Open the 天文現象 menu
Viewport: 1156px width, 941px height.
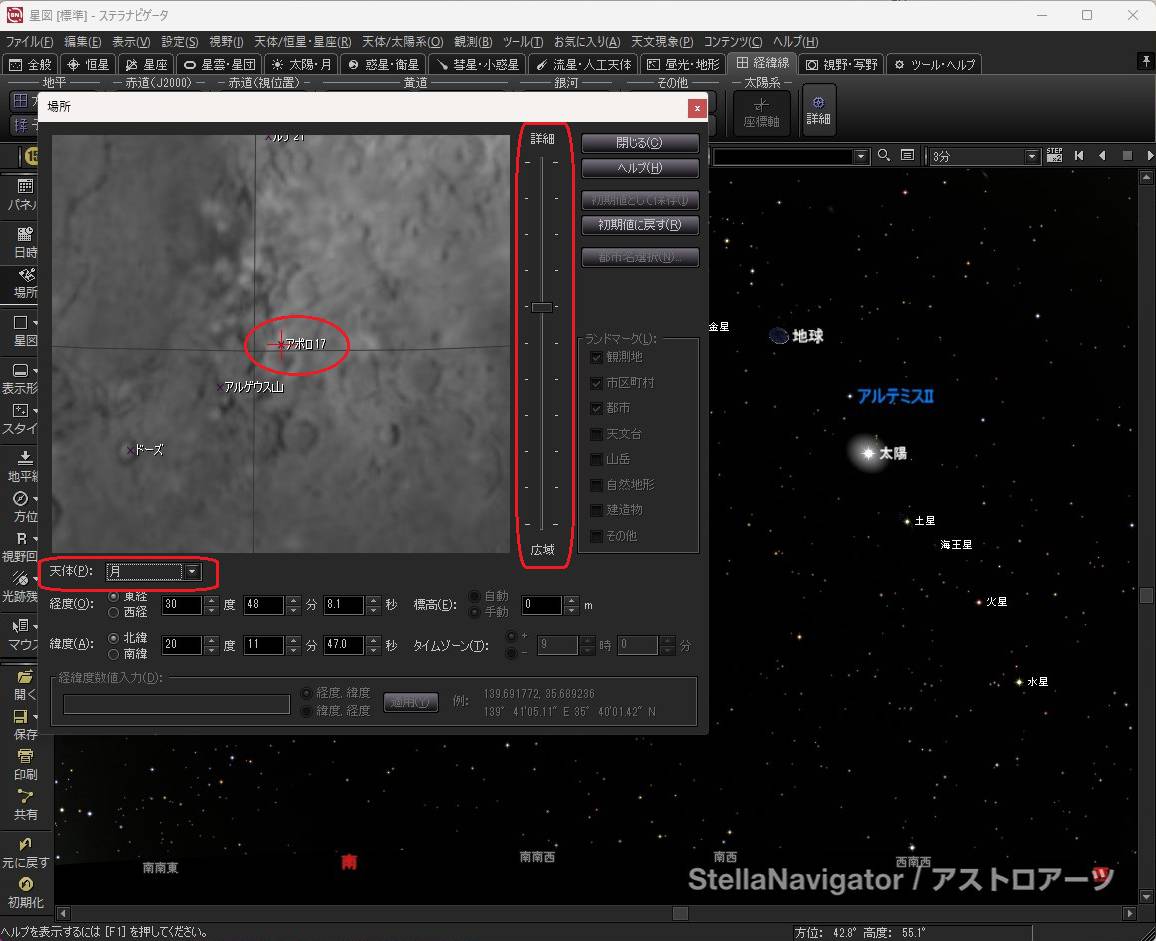click(x=660, y=42)
